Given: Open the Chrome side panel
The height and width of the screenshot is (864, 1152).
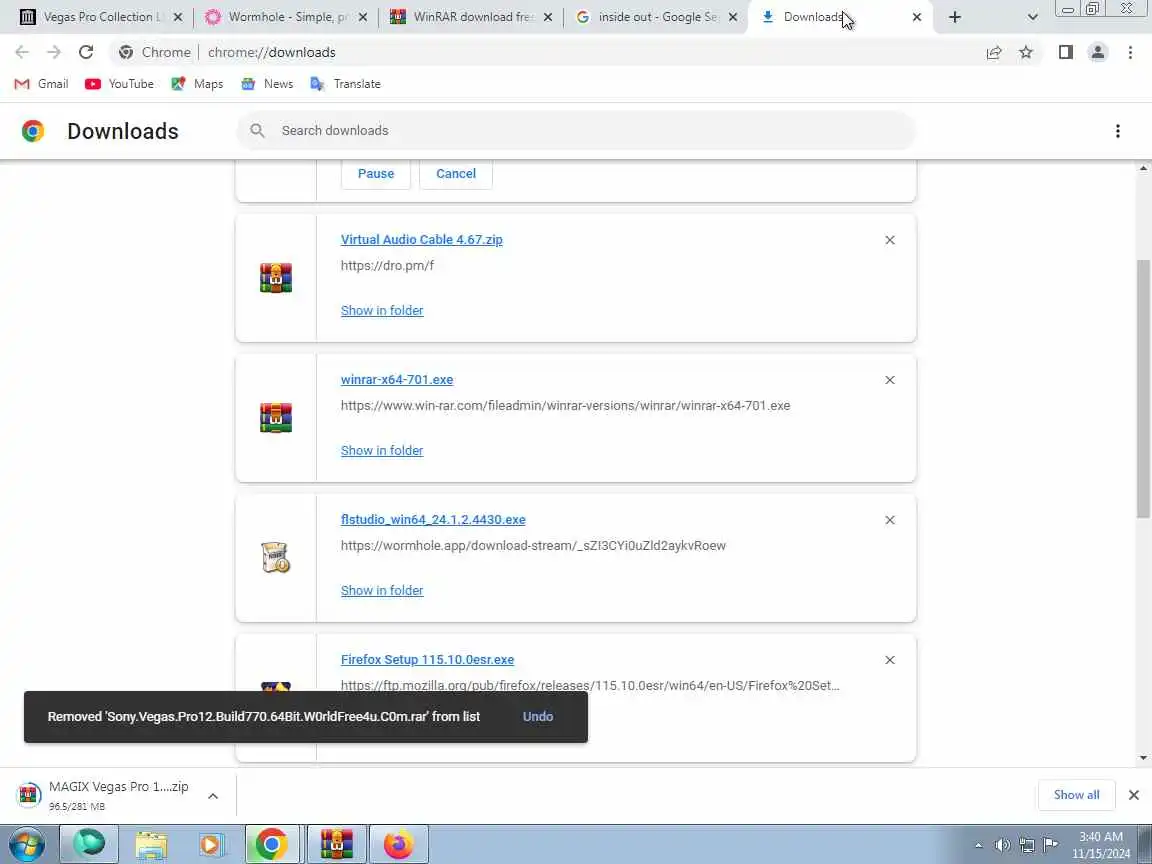Looking at the screenshot, I should click(1065, 52).
